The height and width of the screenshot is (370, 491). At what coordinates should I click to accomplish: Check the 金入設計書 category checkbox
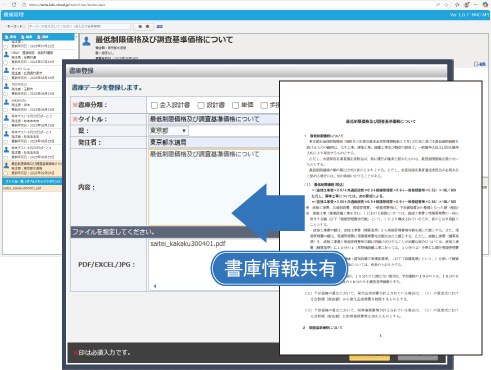(x=154, y=105)
